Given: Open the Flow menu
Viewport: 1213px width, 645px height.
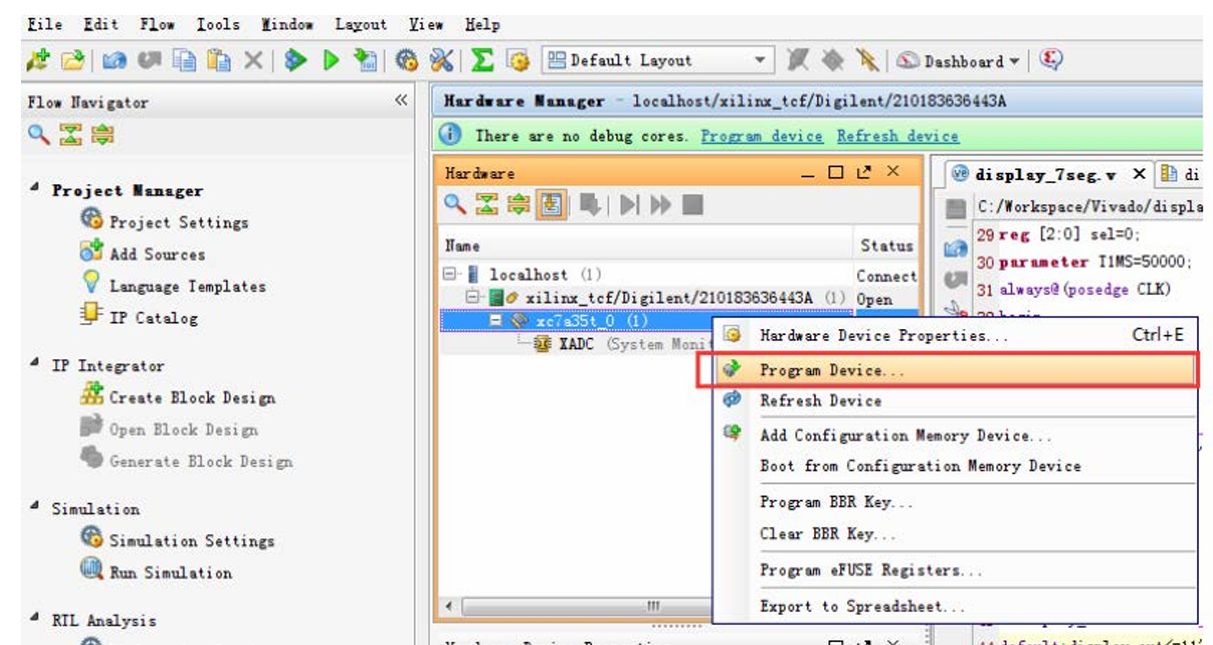Looking at the screenshot, I should (x=157, y=24).
